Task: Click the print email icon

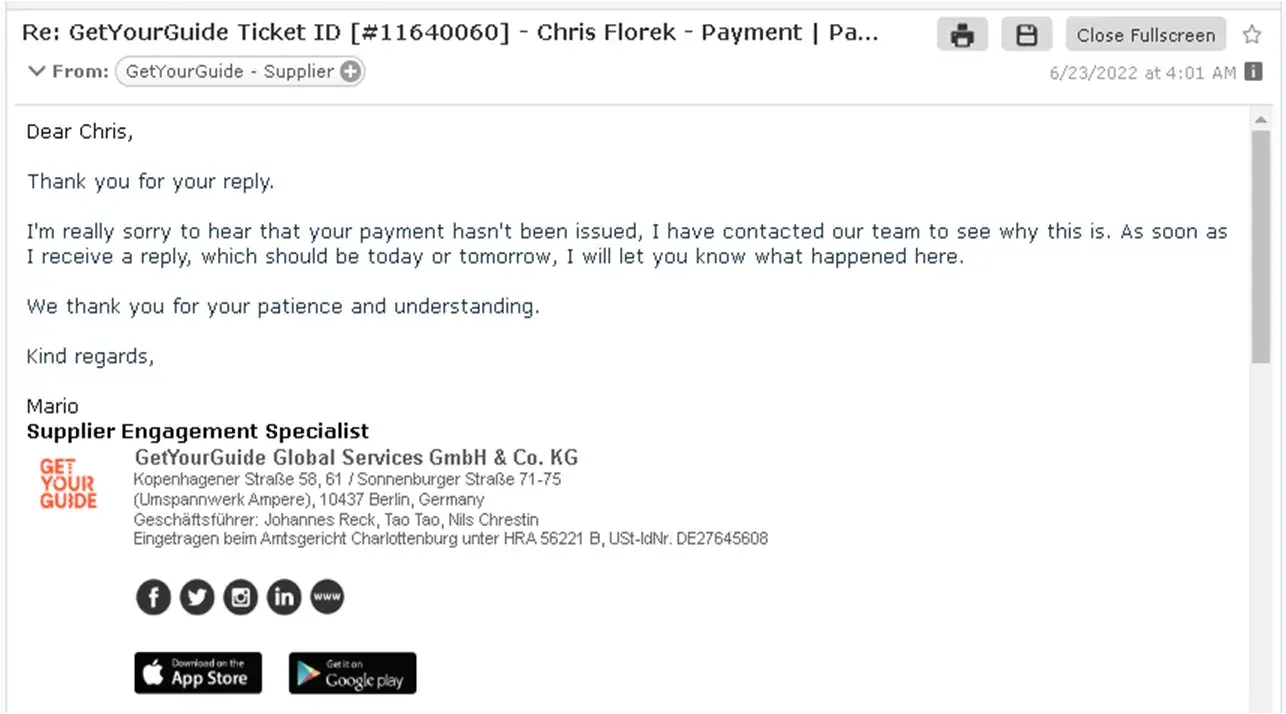Action: (x=962, y=35)
